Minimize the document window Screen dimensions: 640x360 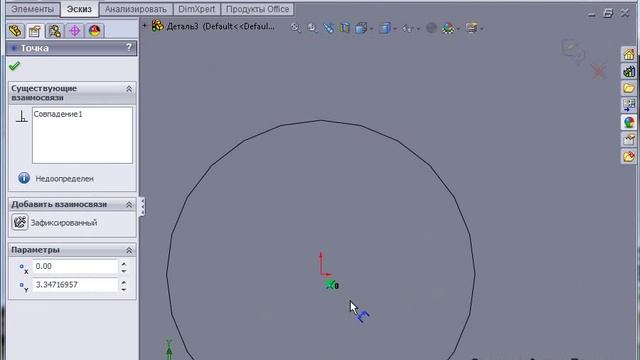592,14
